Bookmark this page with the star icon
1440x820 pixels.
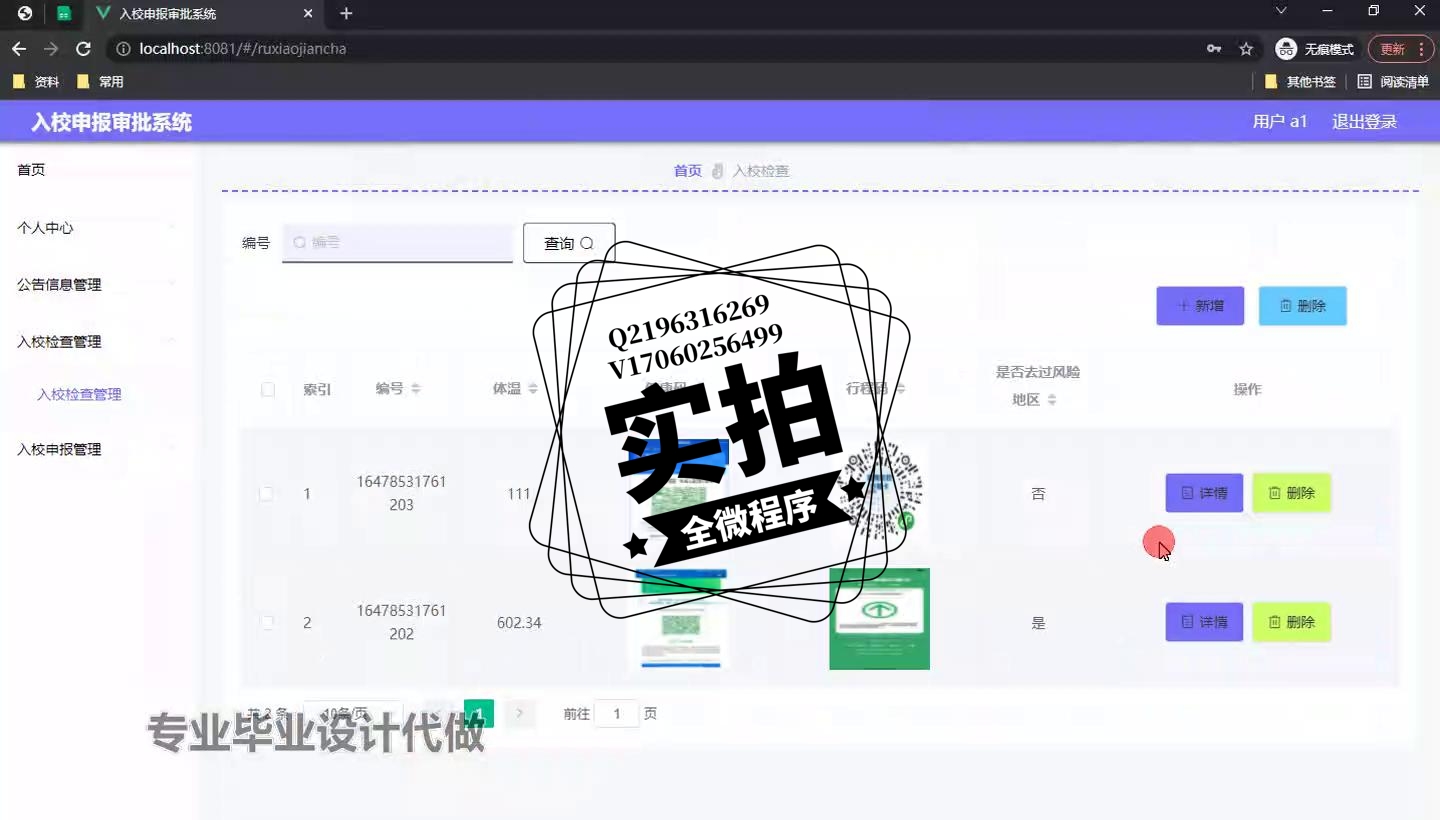1246,48
